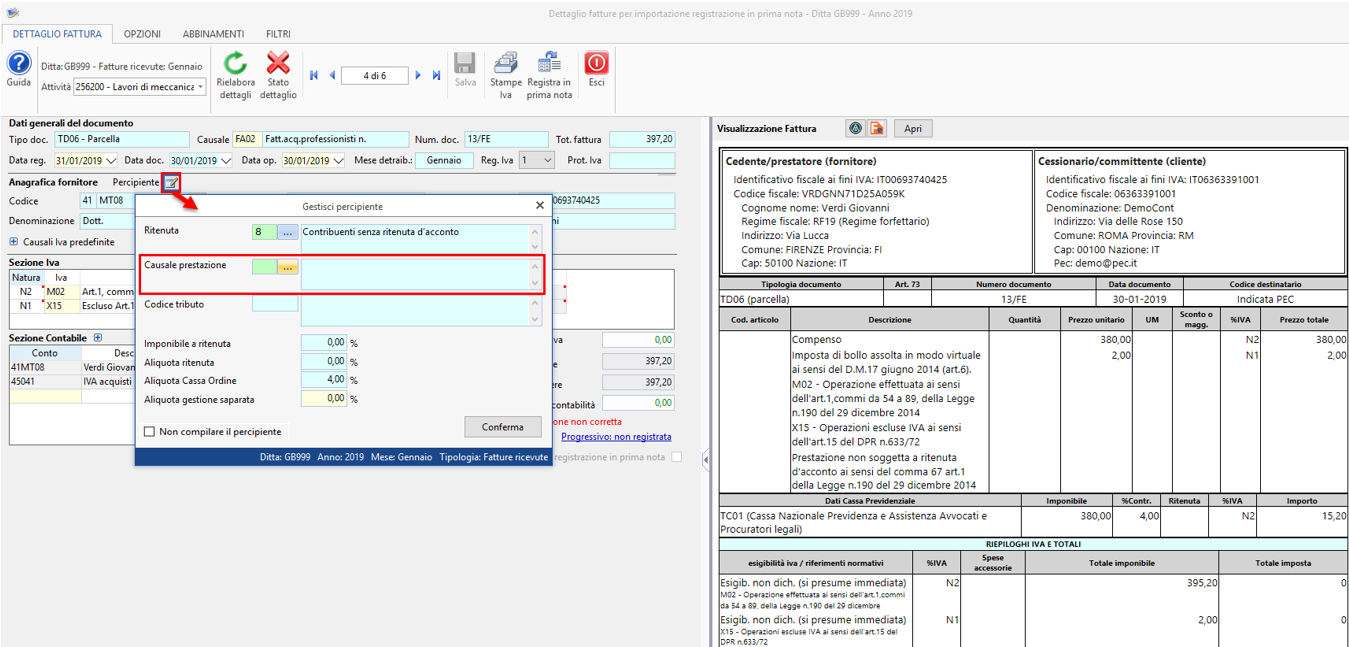The width and height of the screenshot is (1349, 647).
Task: Expand the Causali Iva predefinite section
Action: pos(13,242)
